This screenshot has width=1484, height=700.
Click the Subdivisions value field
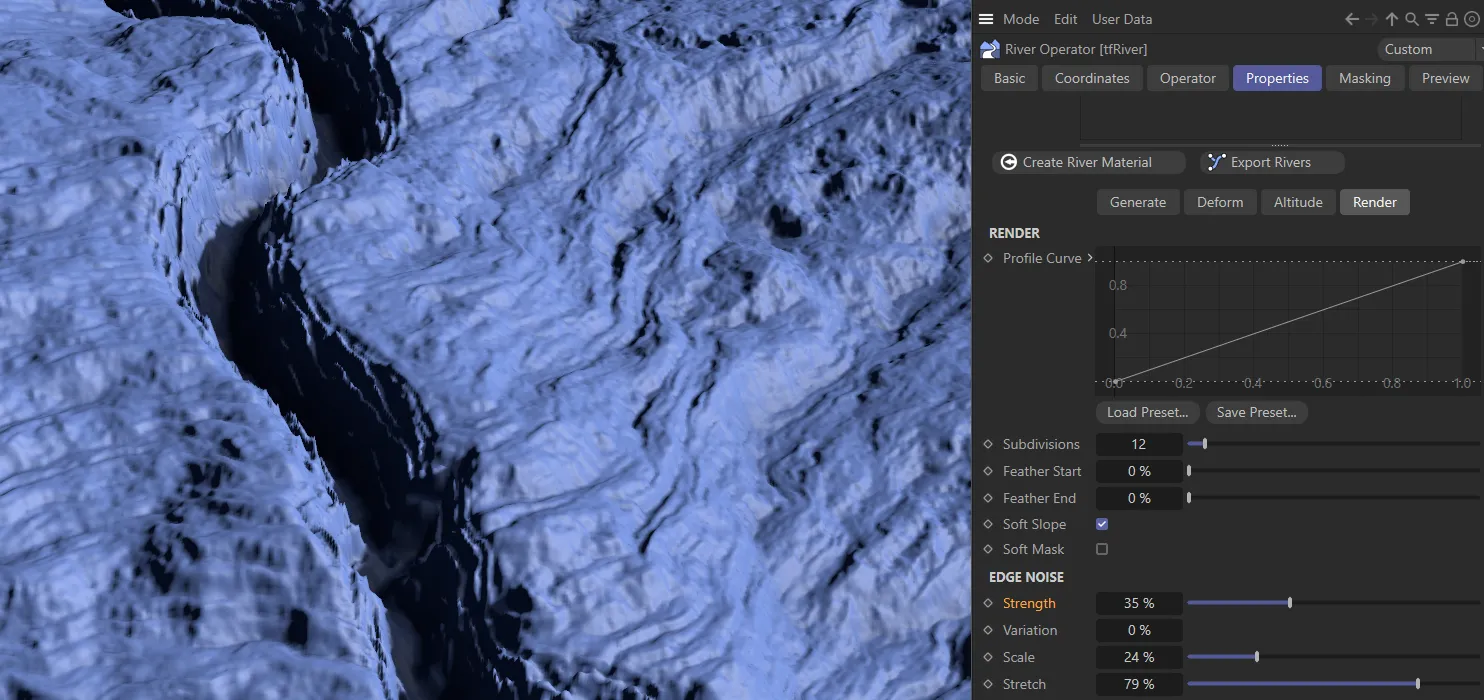[x=1139, y=444]
